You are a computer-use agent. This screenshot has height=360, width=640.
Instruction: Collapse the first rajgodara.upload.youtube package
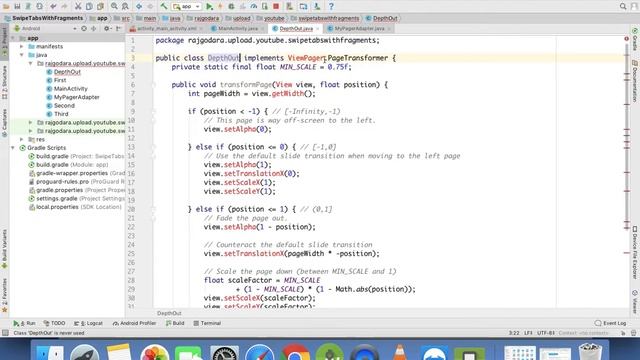pos(31,64)
